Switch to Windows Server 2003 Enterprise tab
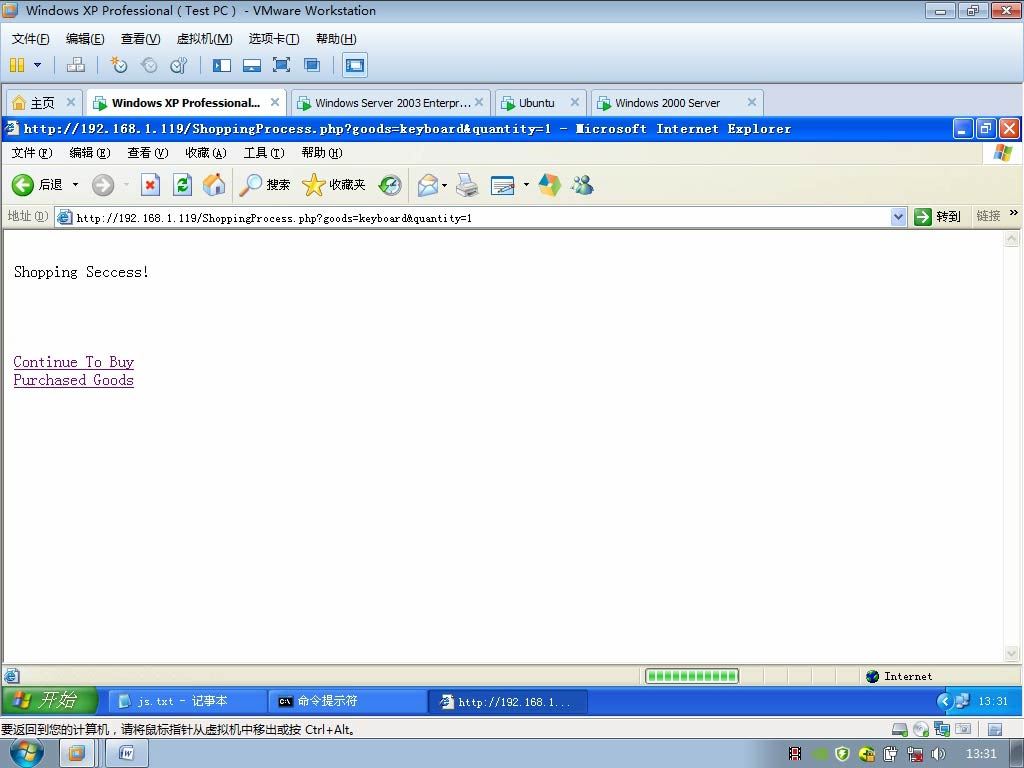The width and height of the screenshot is (1024, 768). (x=390, y=103)
